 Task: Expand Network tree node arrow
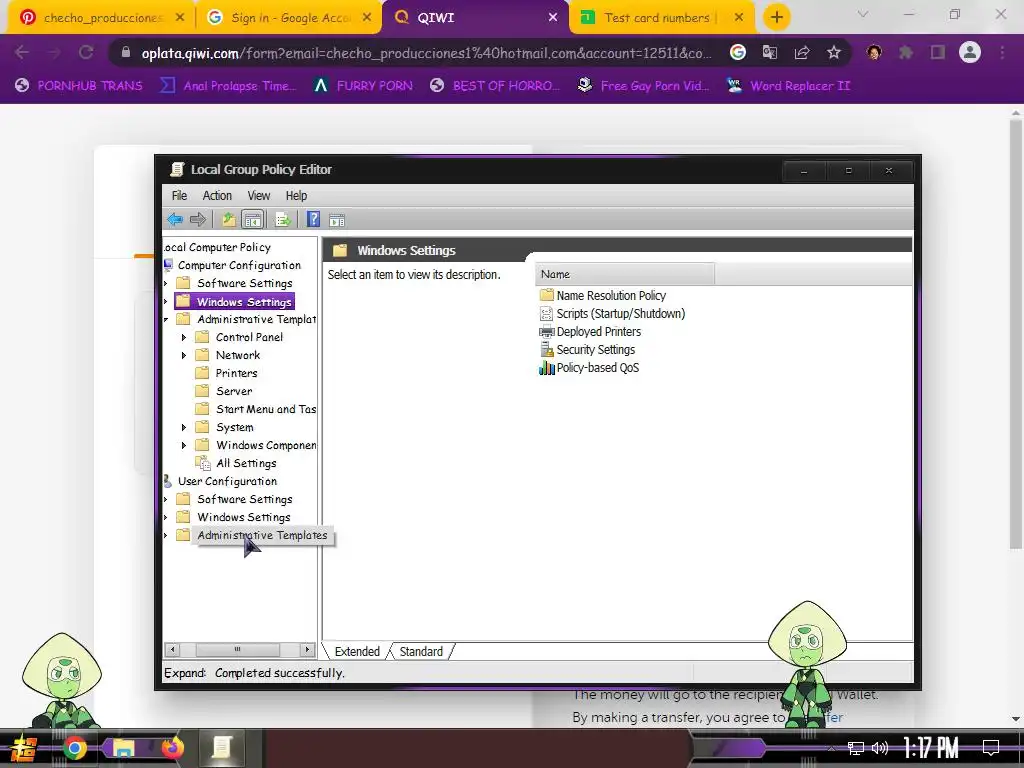tap(184, 355)
